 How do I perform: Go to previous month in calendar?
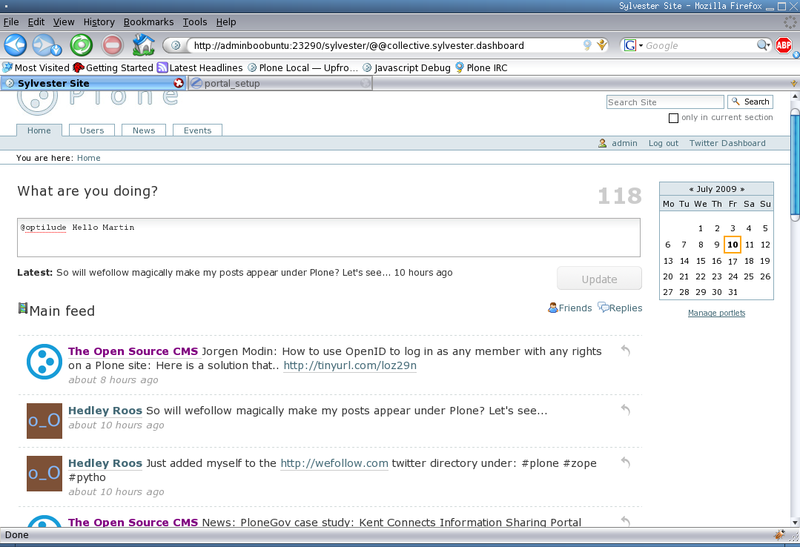point(689,188)
